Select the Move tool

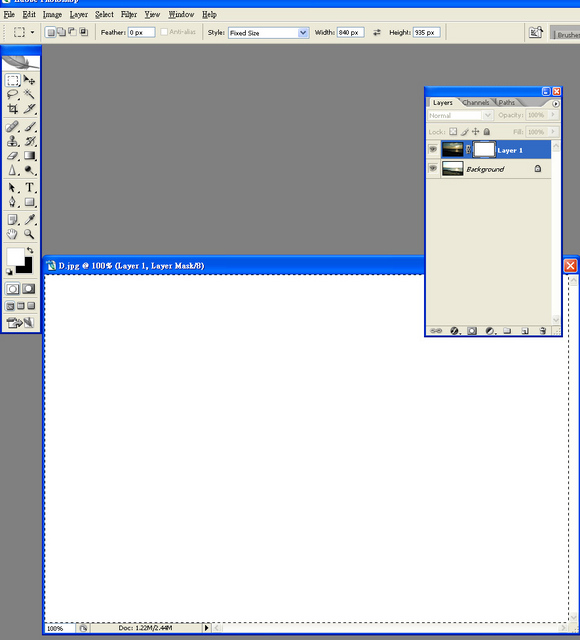click(29, 80)
